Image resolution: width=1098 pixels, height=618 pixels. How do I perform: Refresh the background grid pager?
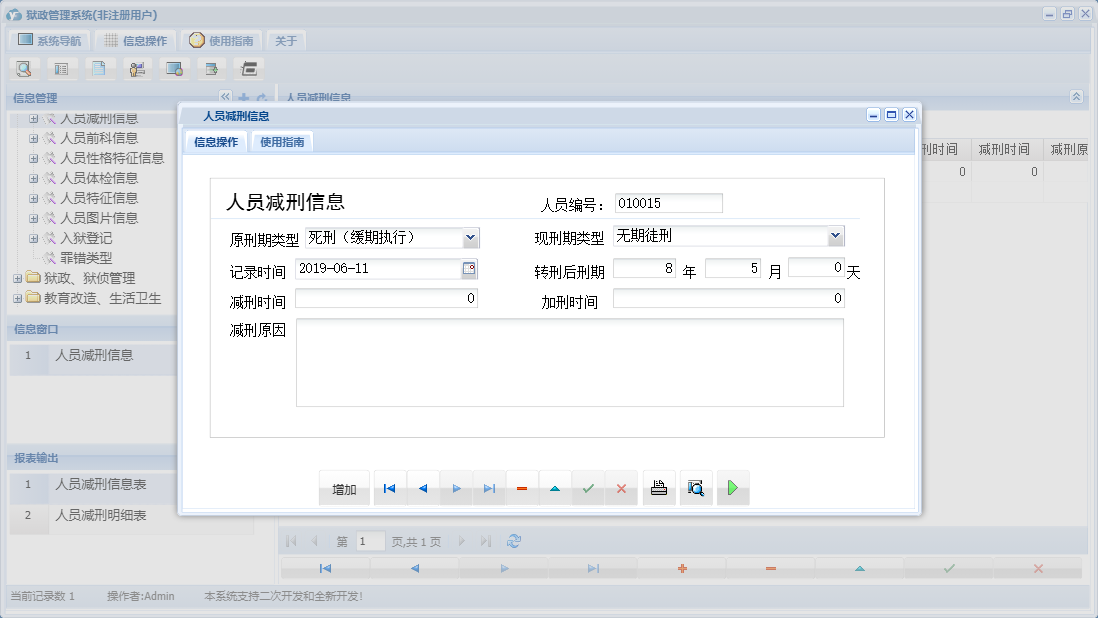click(514, 541)
